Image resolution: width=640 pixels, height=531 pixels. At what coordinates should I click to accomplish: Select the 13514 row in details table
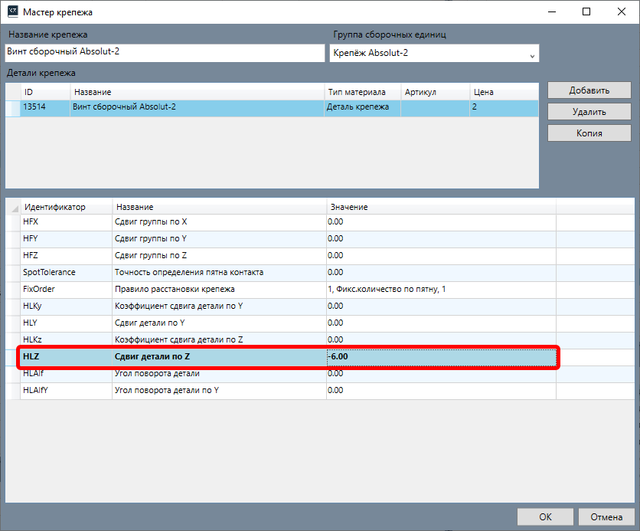(x=272, y=107)
